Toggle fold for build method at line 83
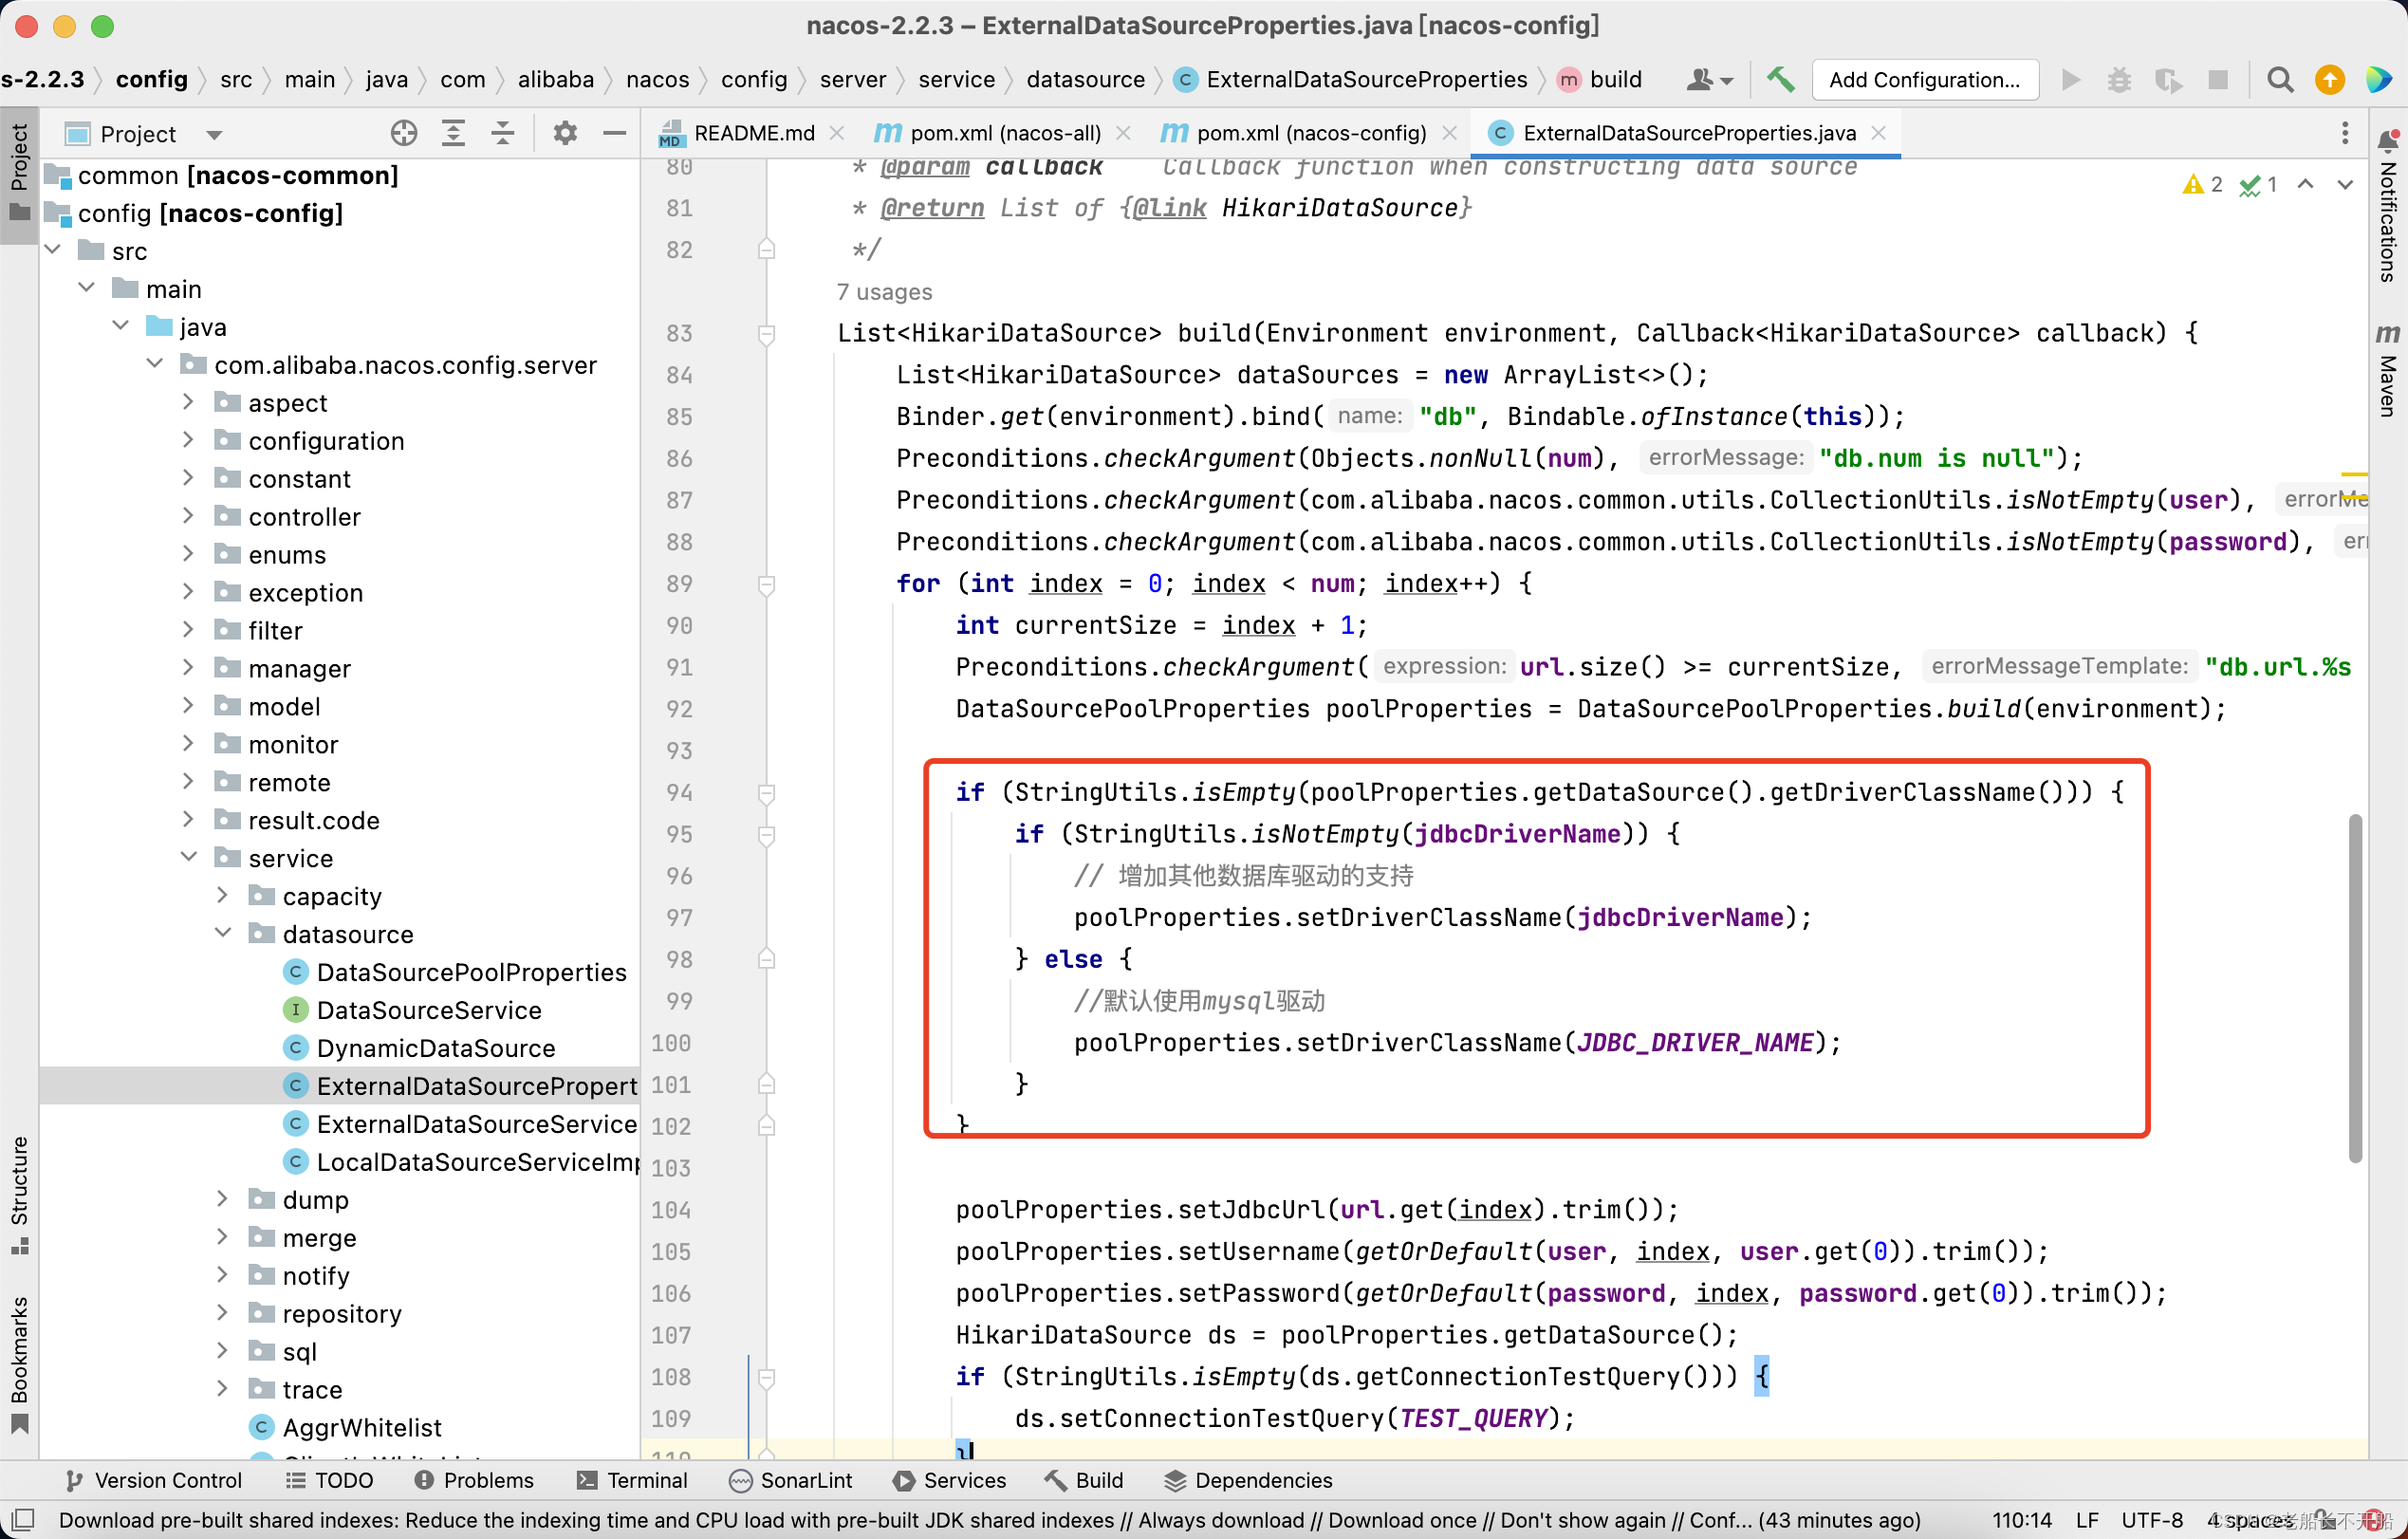The image size is (2408, 1539). (x=766, y=333)
